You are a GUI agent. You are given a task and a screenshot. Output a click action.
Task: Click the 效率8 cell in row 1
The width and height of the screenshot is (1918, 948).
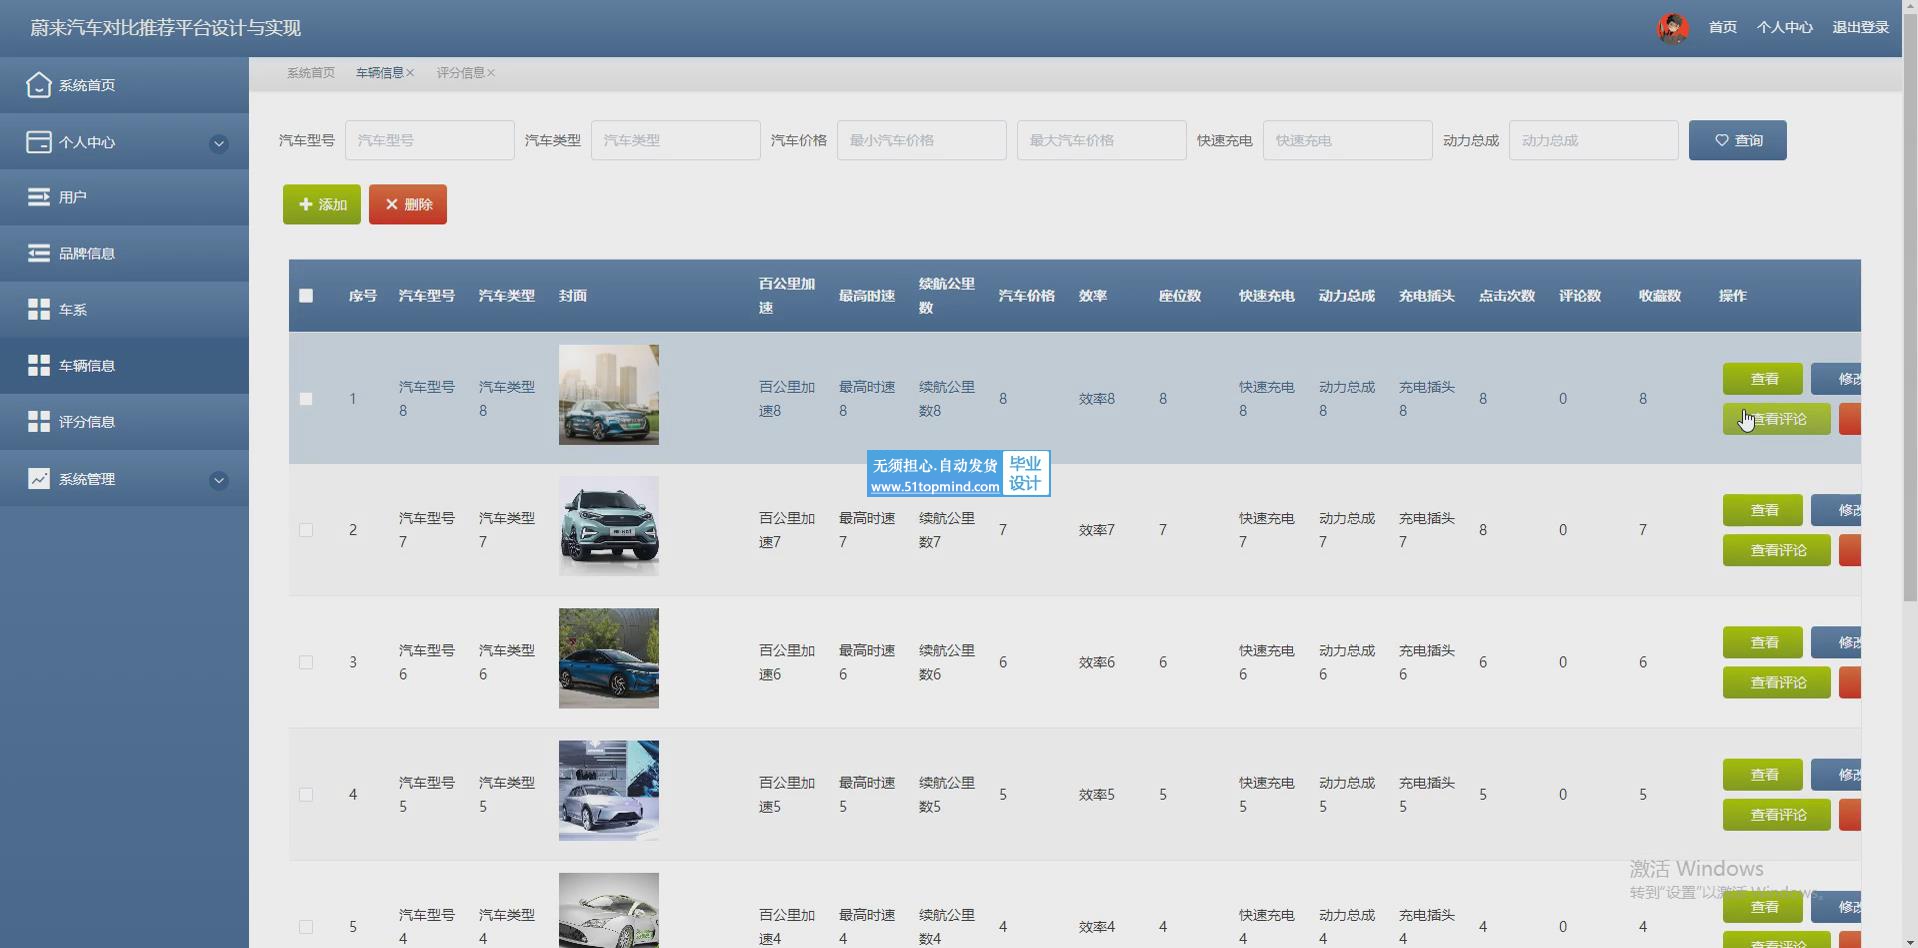click(x=1097, y=398)
